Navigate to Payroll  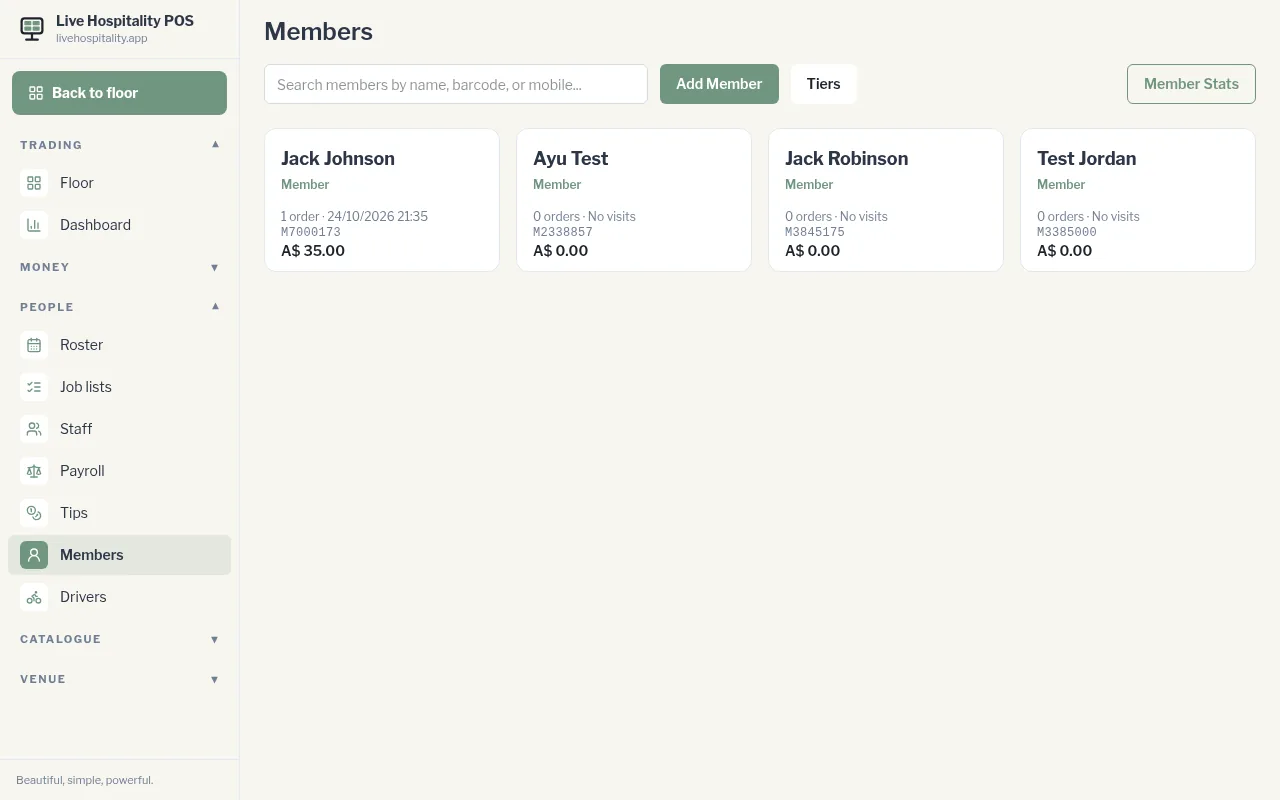pos(119,471)
